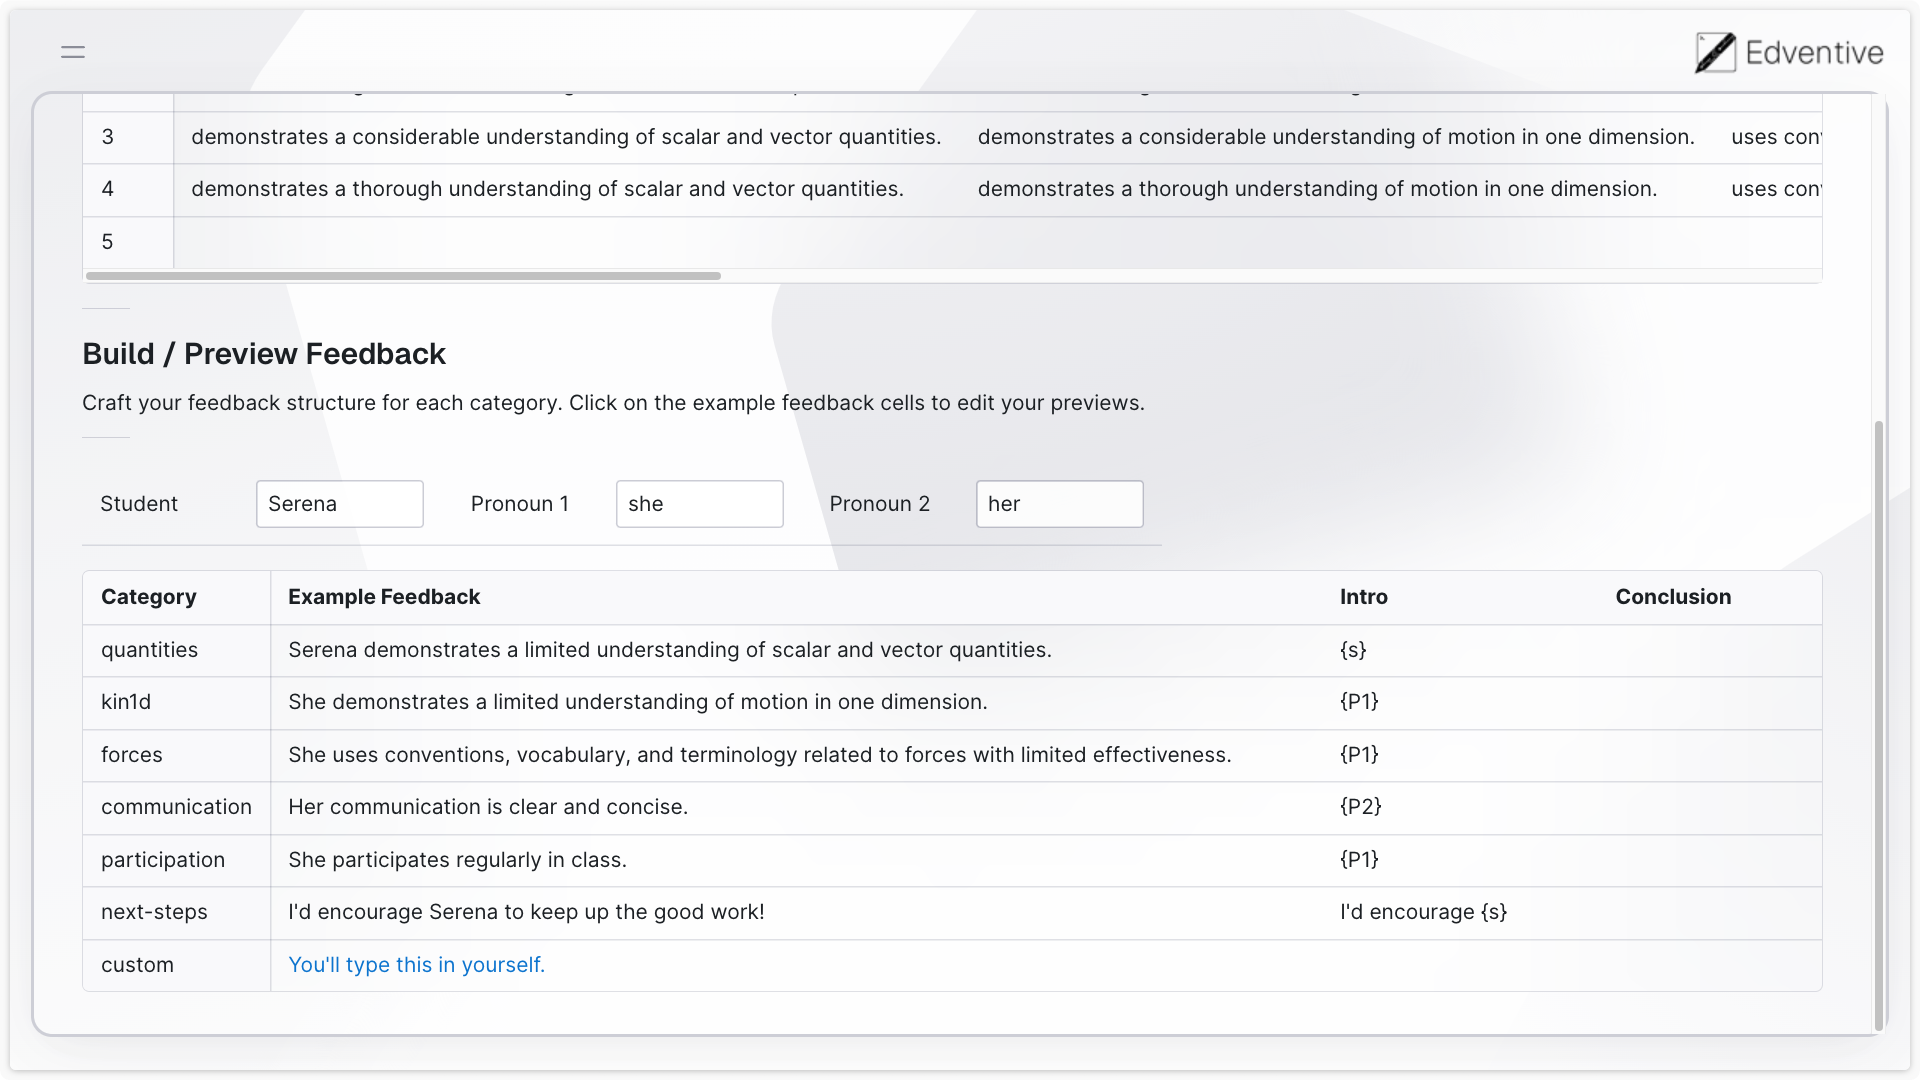Click row 4 motion in one dimension cell
1920x1080 pixels.
pos(1337,189)
